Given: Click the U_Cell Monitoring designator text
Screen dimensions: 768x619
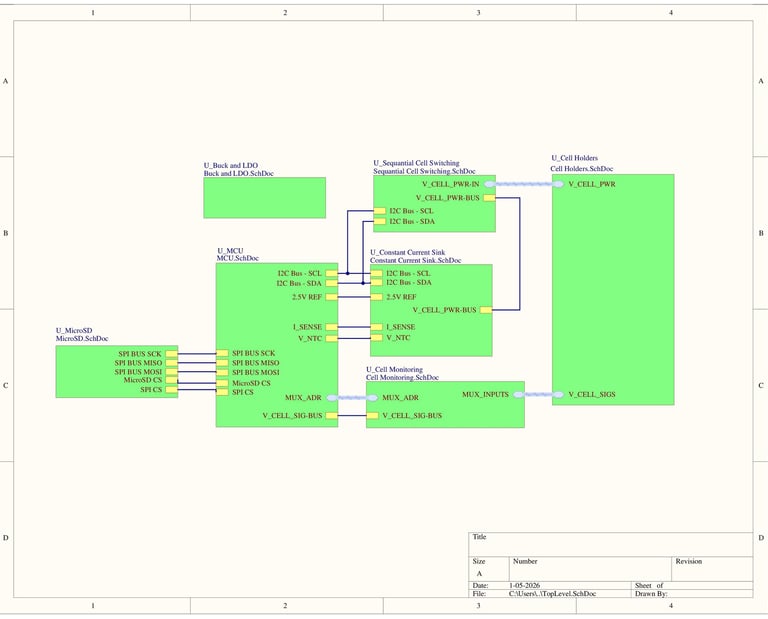Looking at the screenshot, I should click(x=394, y=370).
